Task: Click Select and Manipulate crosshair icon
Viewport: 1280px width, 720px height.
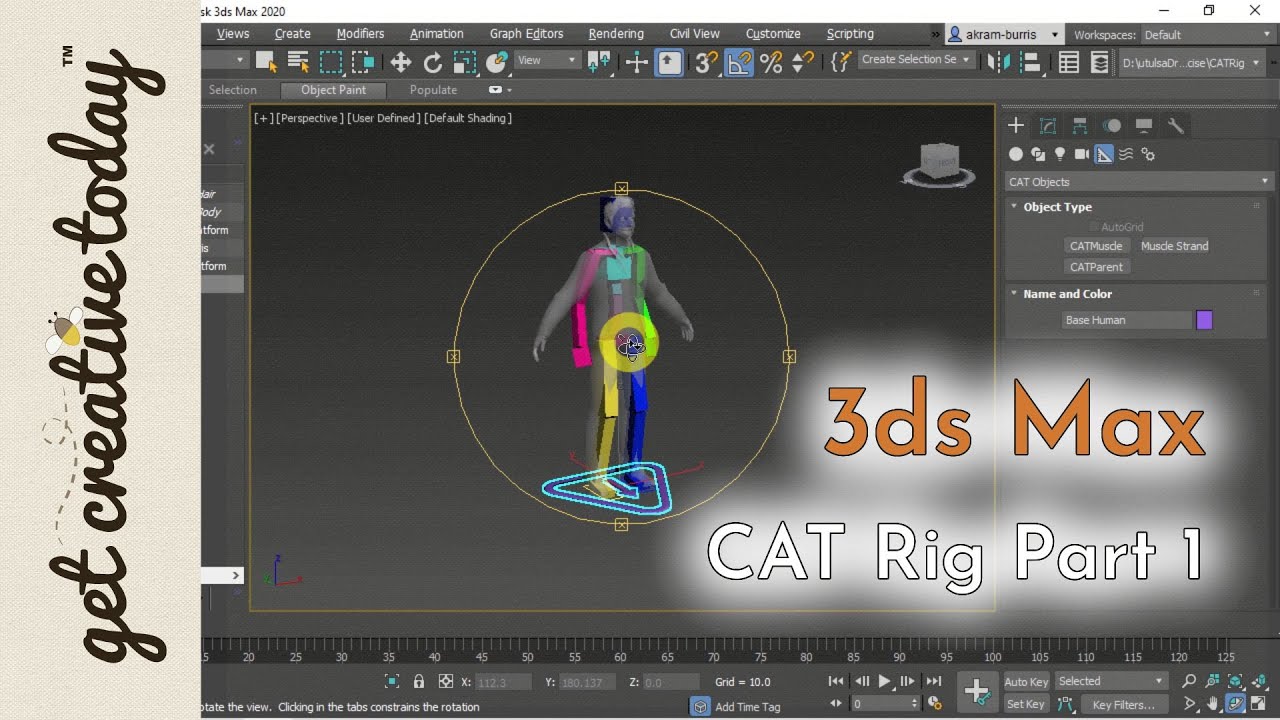Action: (637, 62)
